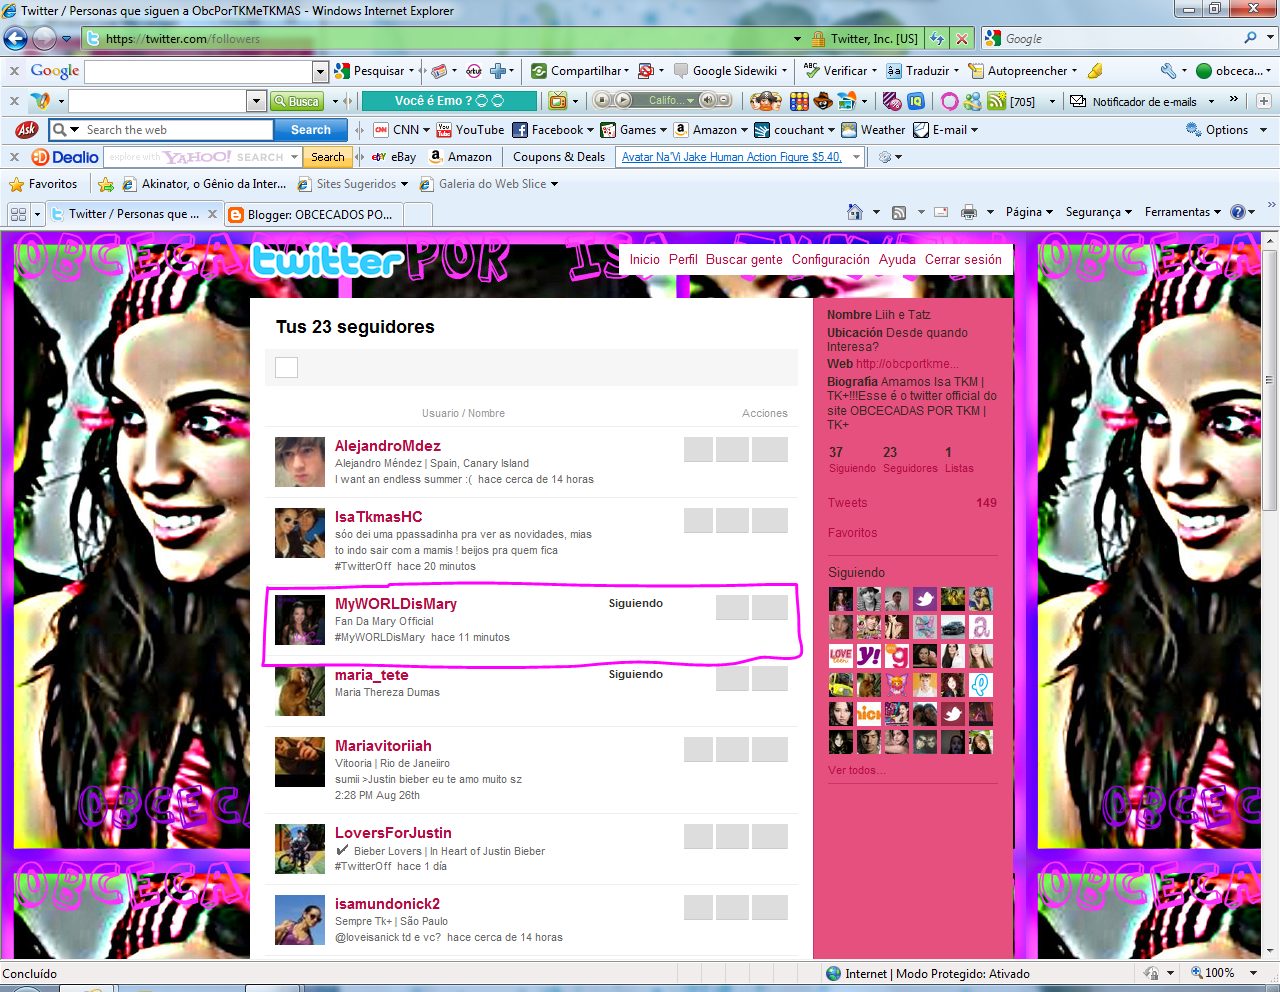Click the Ver todos... link
This screenshot has height=992, width=1280.
click(x=857, y=770)
